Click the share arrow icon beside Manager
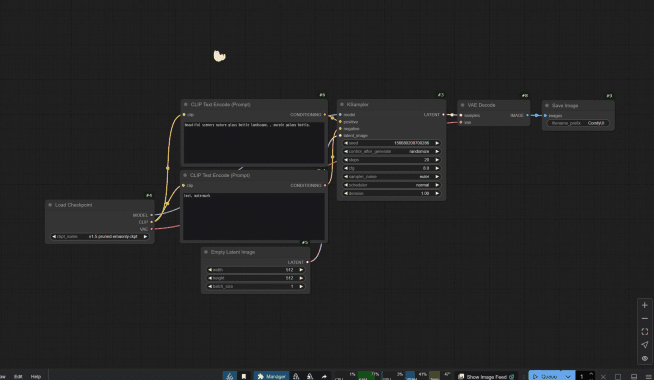Viewport: 654px width, 380px height. click(324, 376)
